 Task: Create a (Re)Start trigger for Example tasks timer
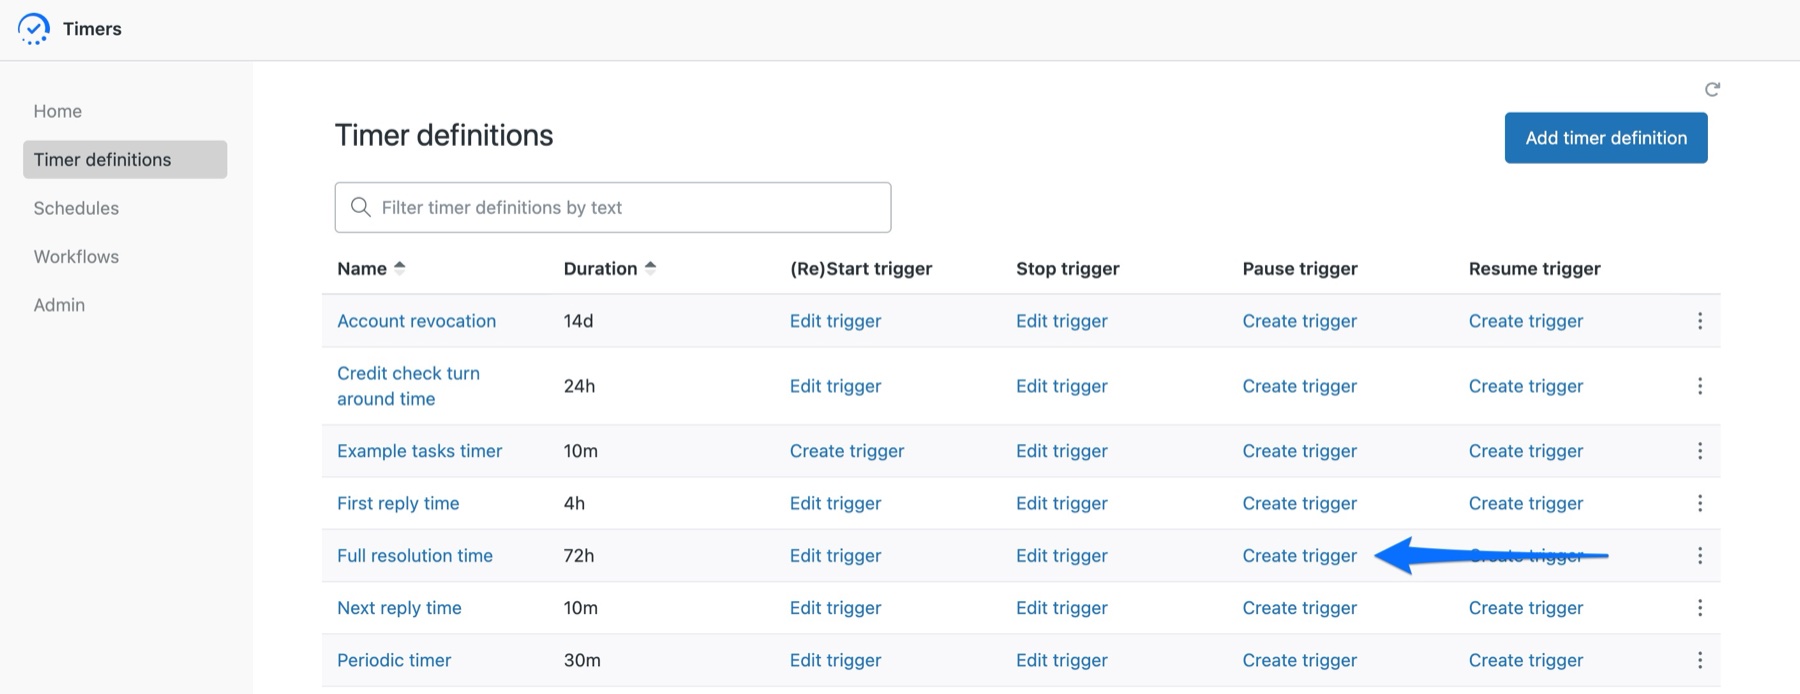click(x=847, y=451)
